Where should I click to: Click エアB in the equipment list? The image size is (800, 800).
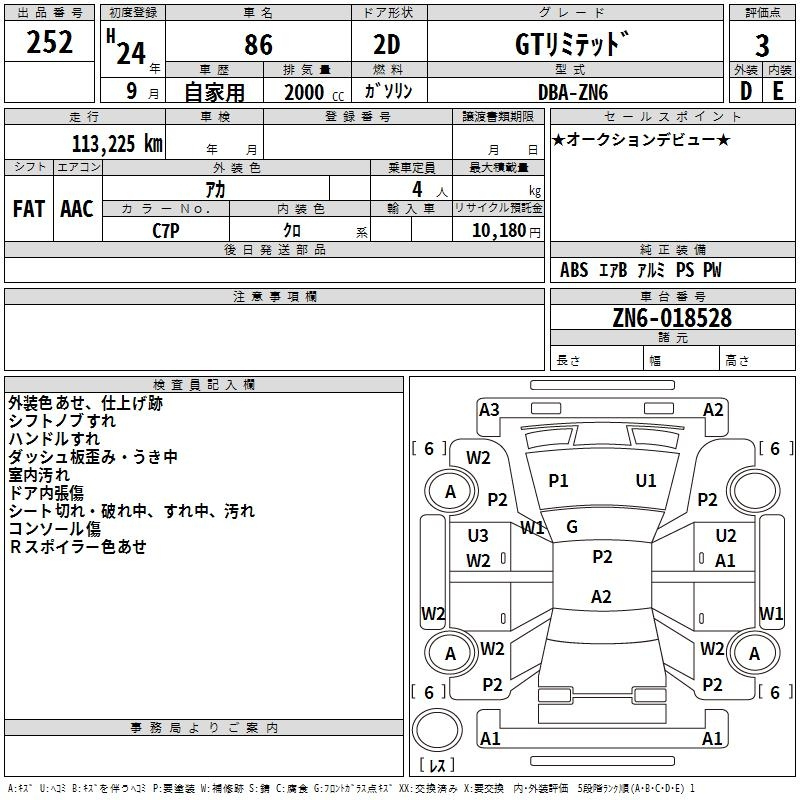(x=612, y=269)
